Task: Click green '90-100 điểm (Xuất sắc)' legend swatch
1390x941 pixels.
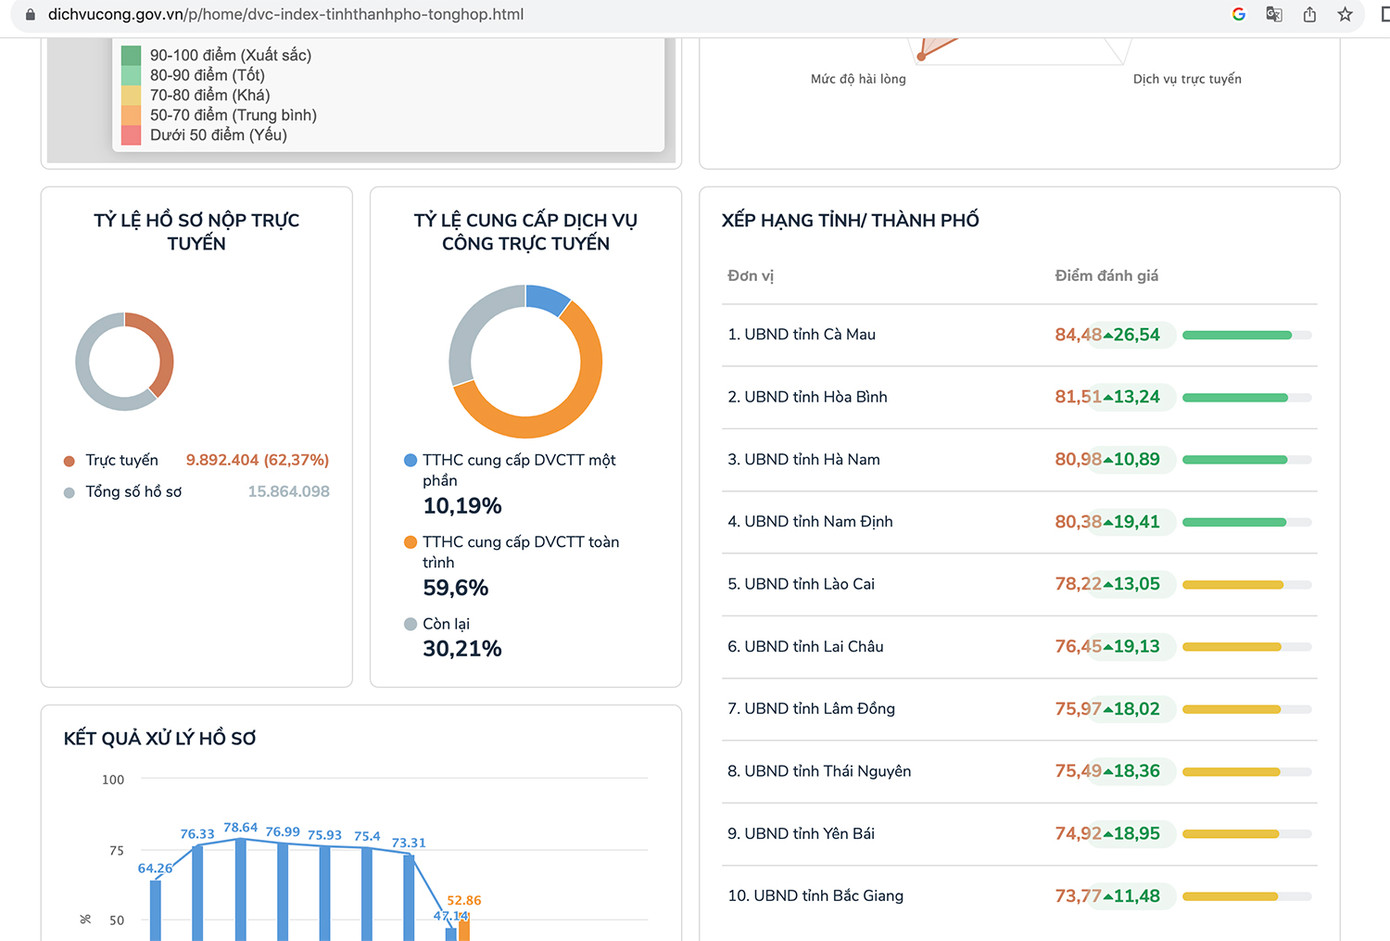Action: click(131, 55)
